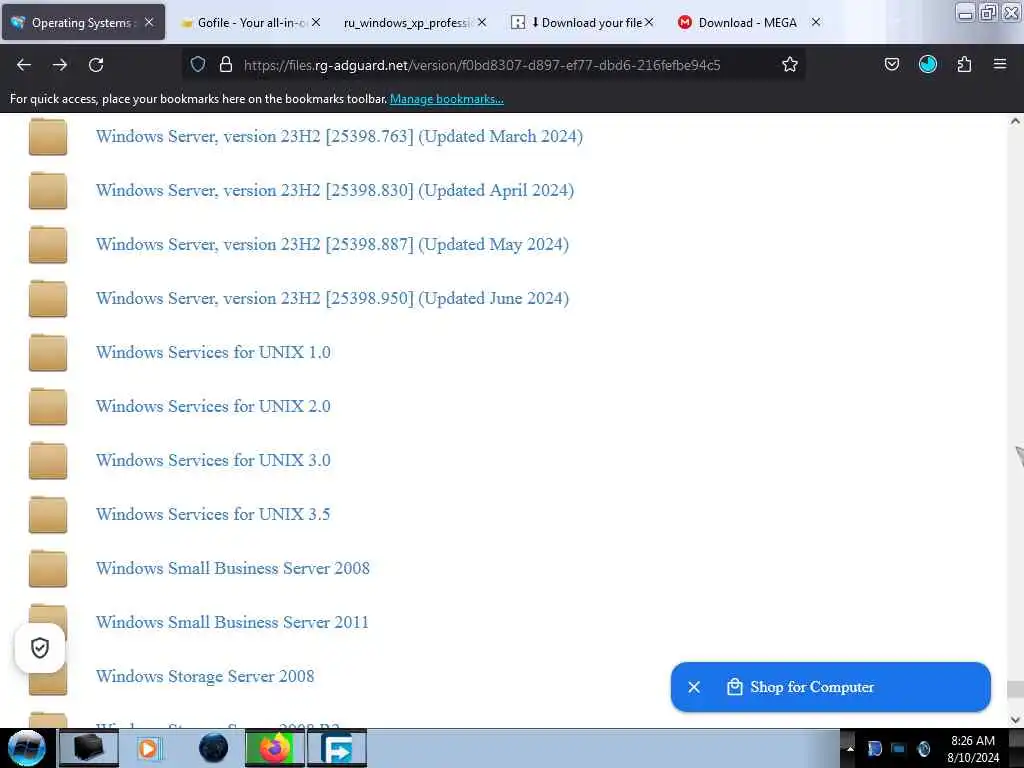Image resolution: width=1024 pixels, height=768 pixels.
Task: Open Windows Server 23H2 June 2024 link
Action: (332, 298)
